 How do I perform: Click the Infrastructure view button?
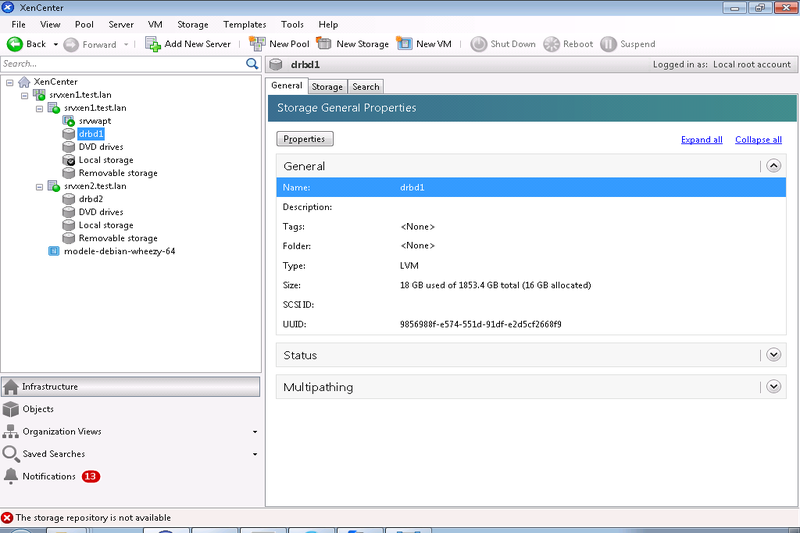tap(130, 387)
